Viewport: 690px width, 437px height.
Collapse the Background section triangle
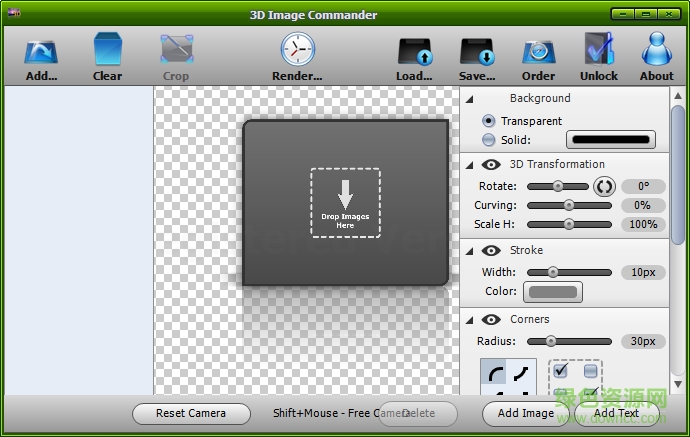click(470, 99)
